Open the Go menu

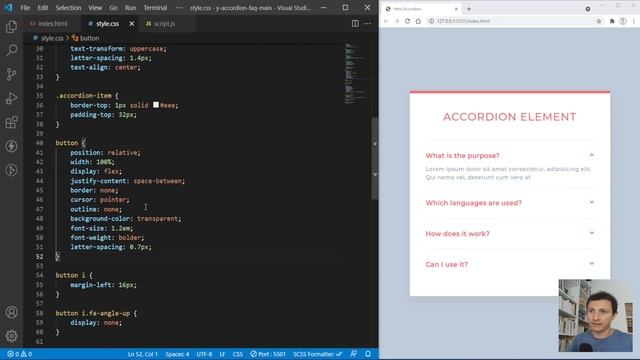coord(113,7)
